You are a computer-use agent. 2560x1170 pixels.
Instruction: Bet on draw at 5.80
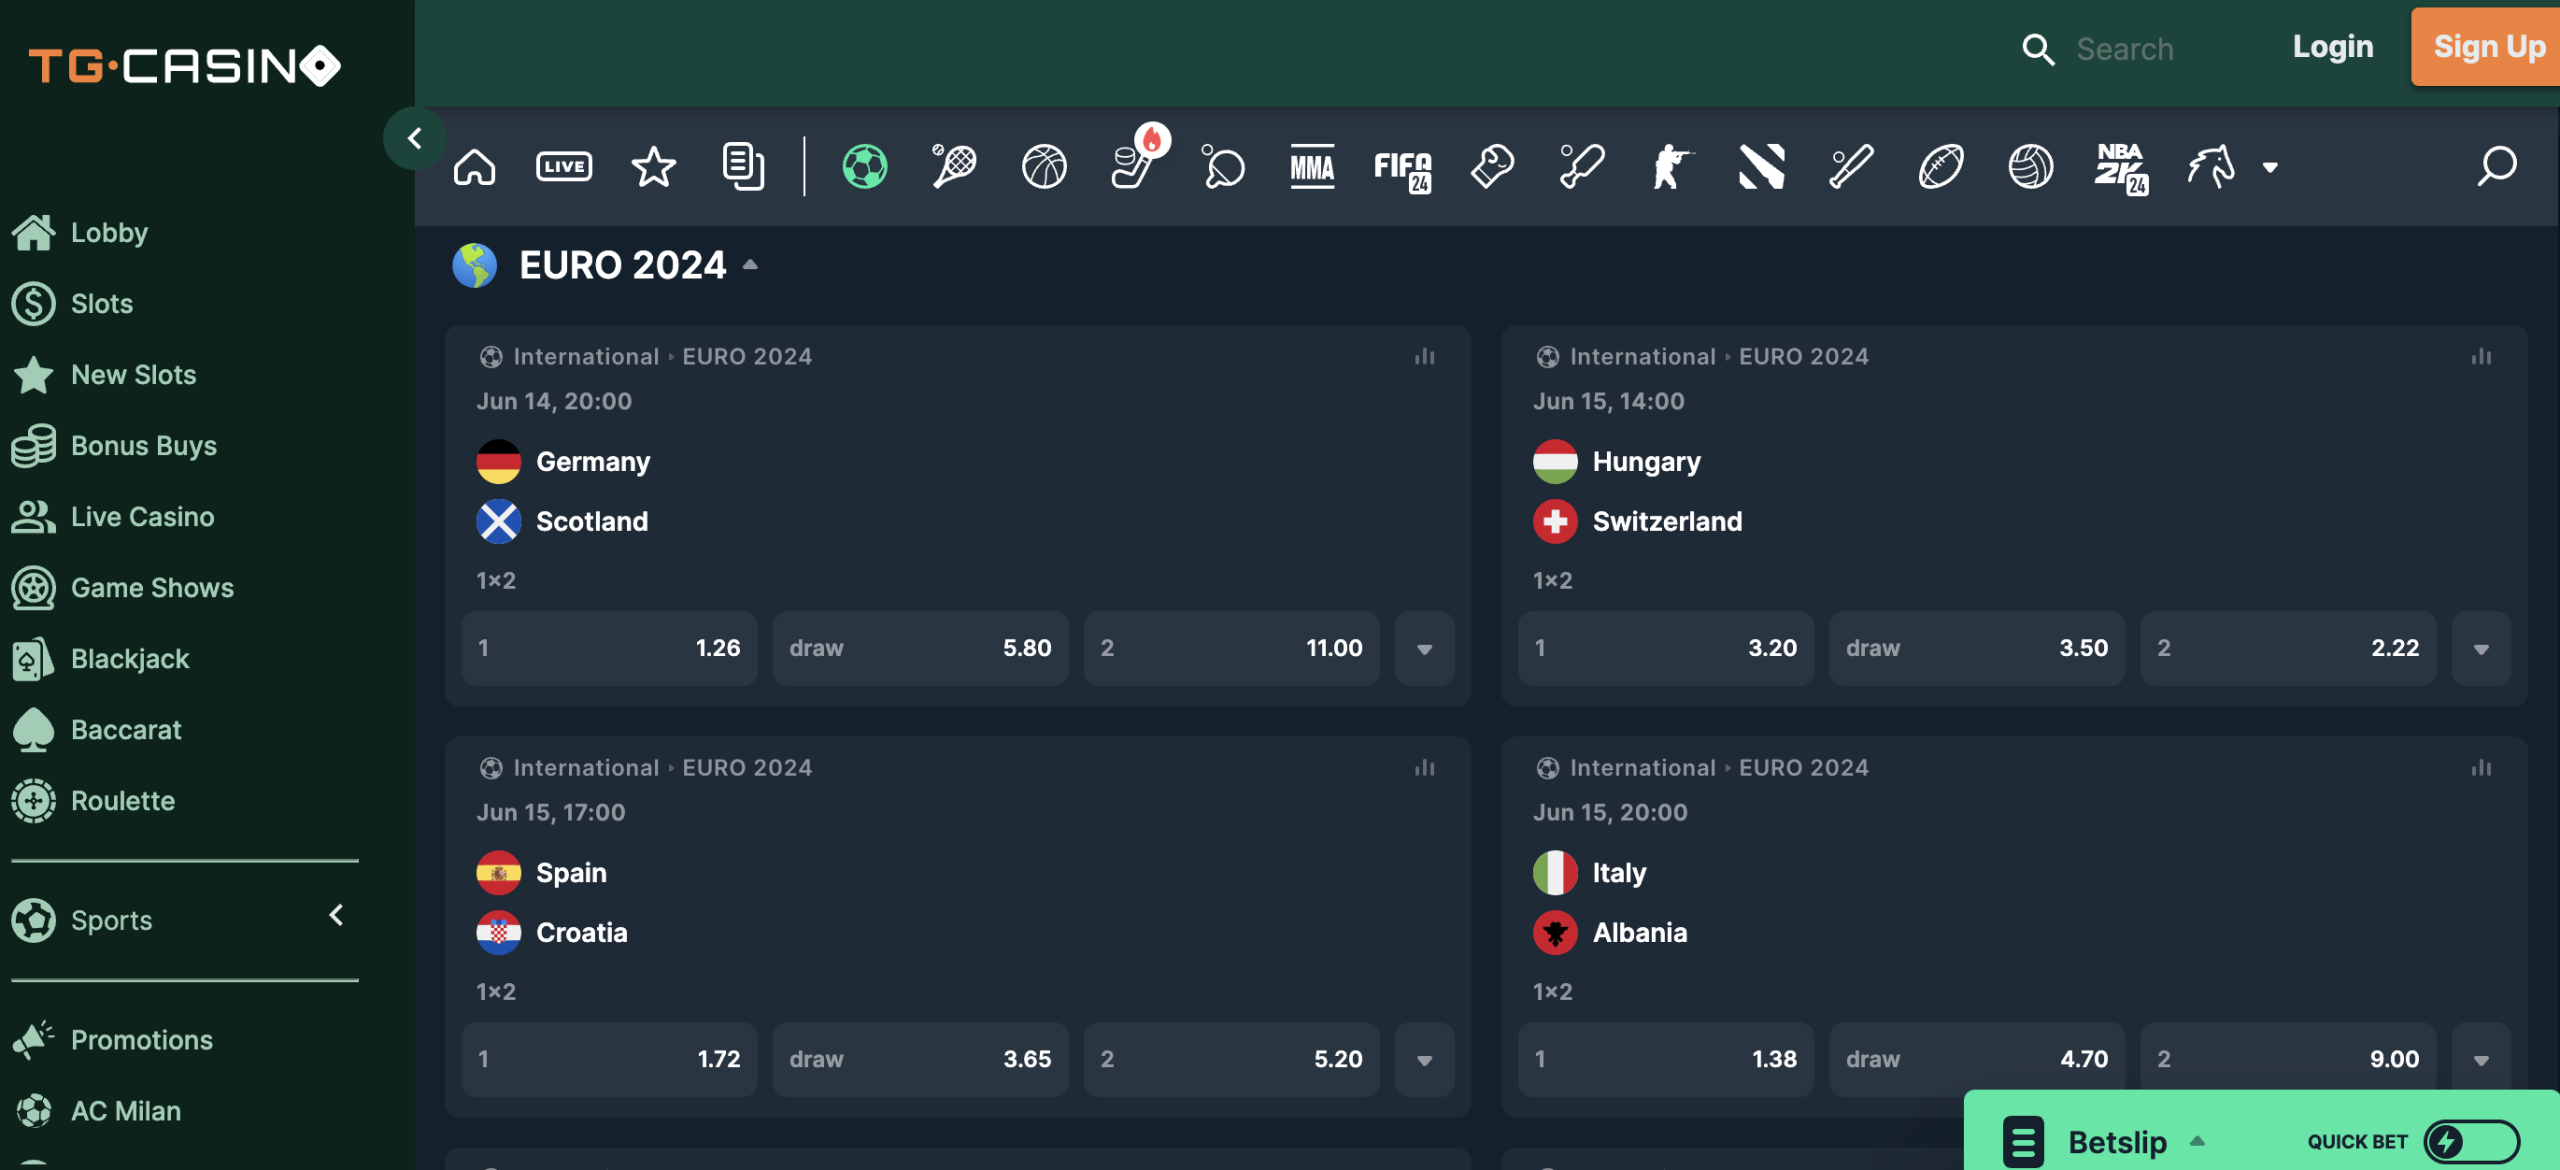point(920,649)
